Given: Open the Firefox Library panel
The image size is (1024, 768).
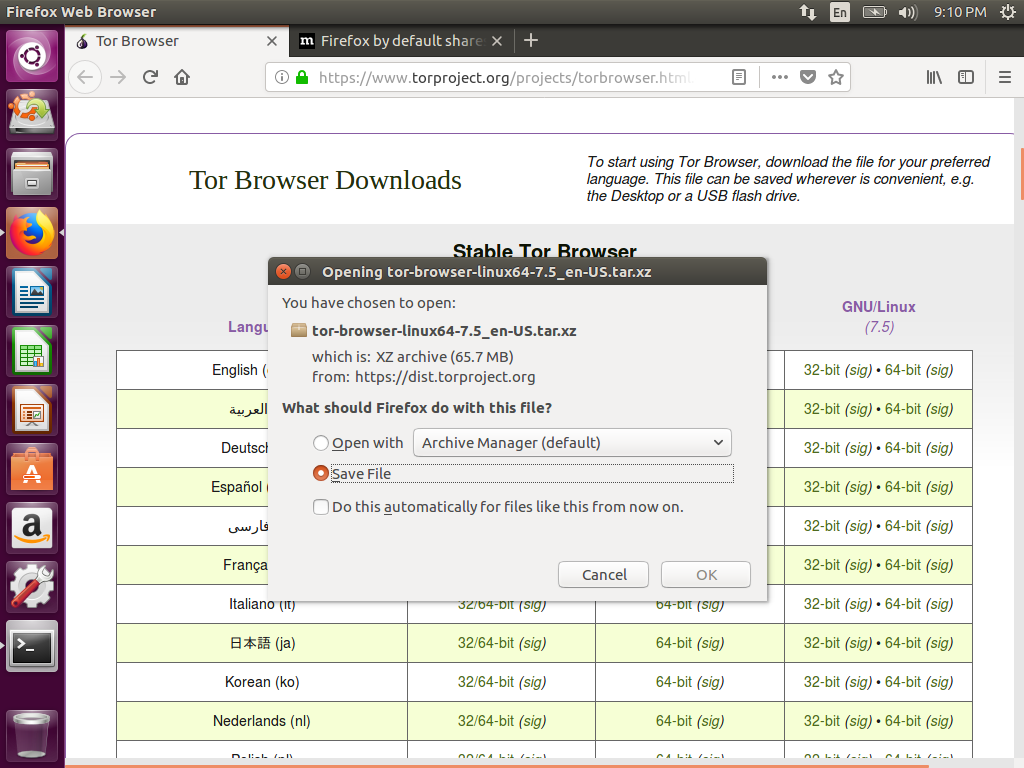Looking at the screenshot, I should coord(933,77).
